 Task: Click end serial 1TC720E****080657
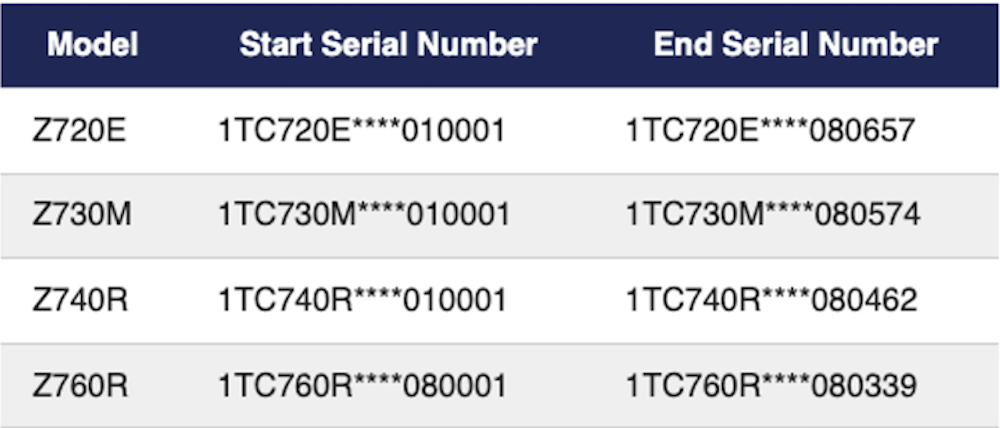[771, 130]
